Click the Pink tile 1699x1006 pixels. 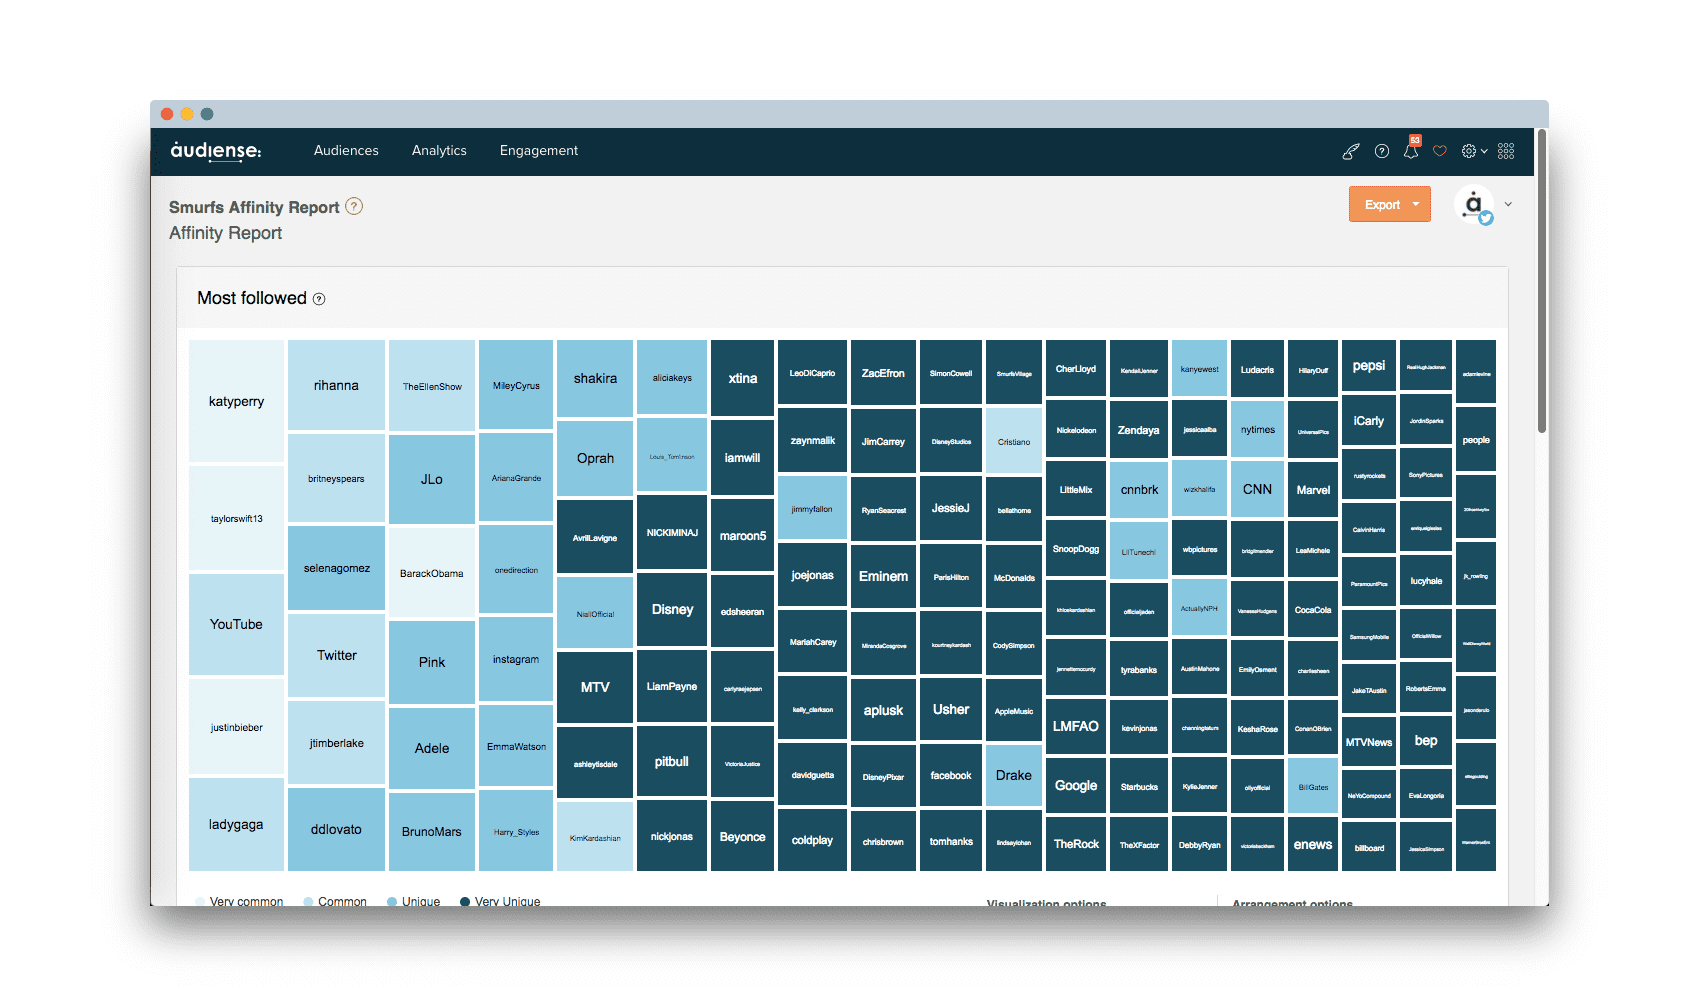[x=432, y=662]
